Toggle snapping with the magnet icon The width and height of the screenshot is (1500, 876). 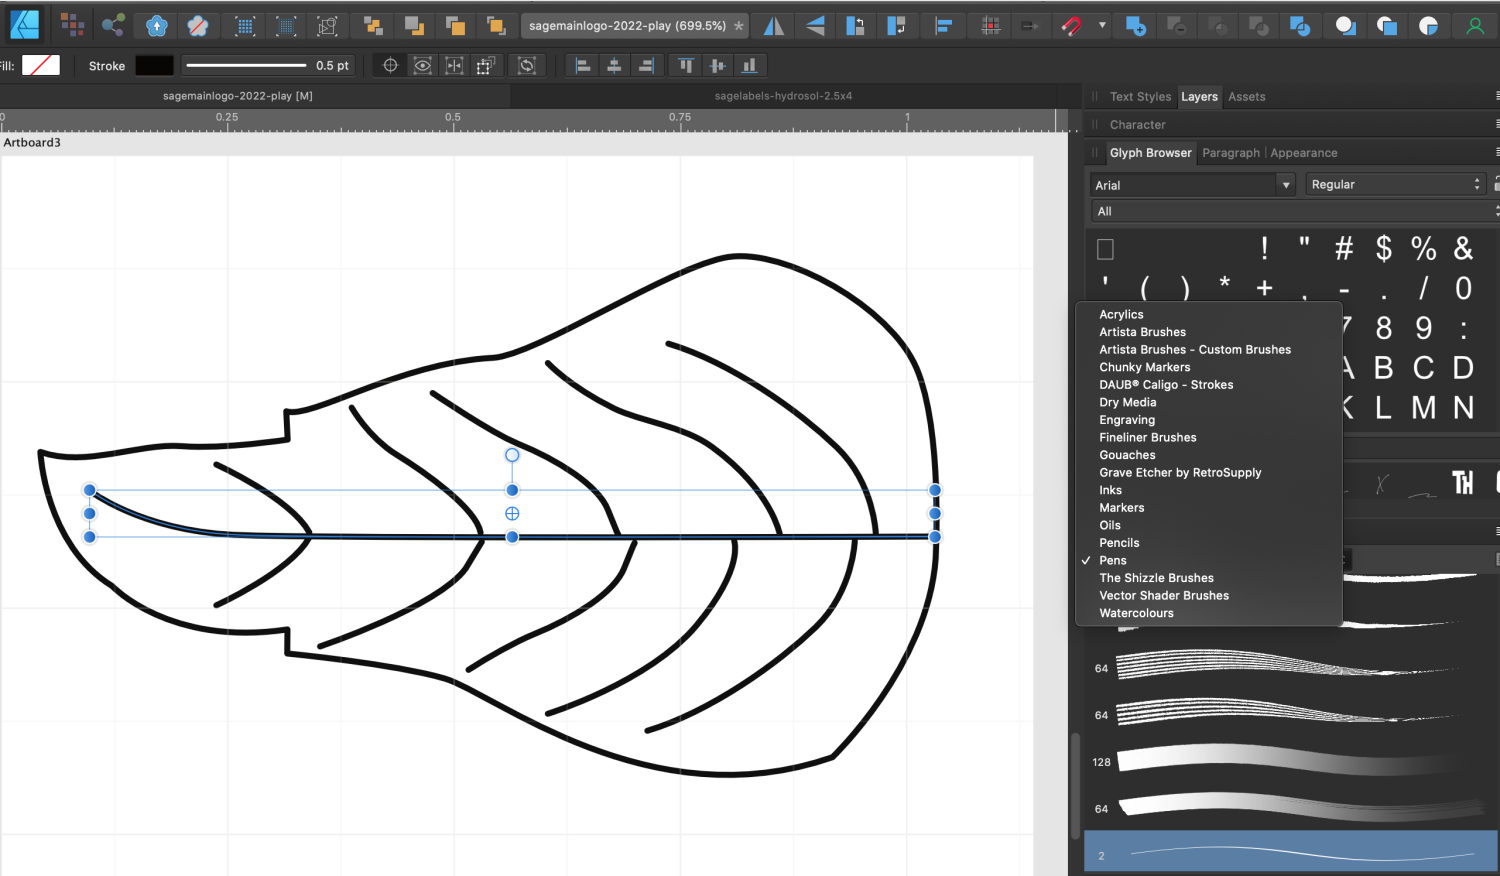click(1071, 26)
